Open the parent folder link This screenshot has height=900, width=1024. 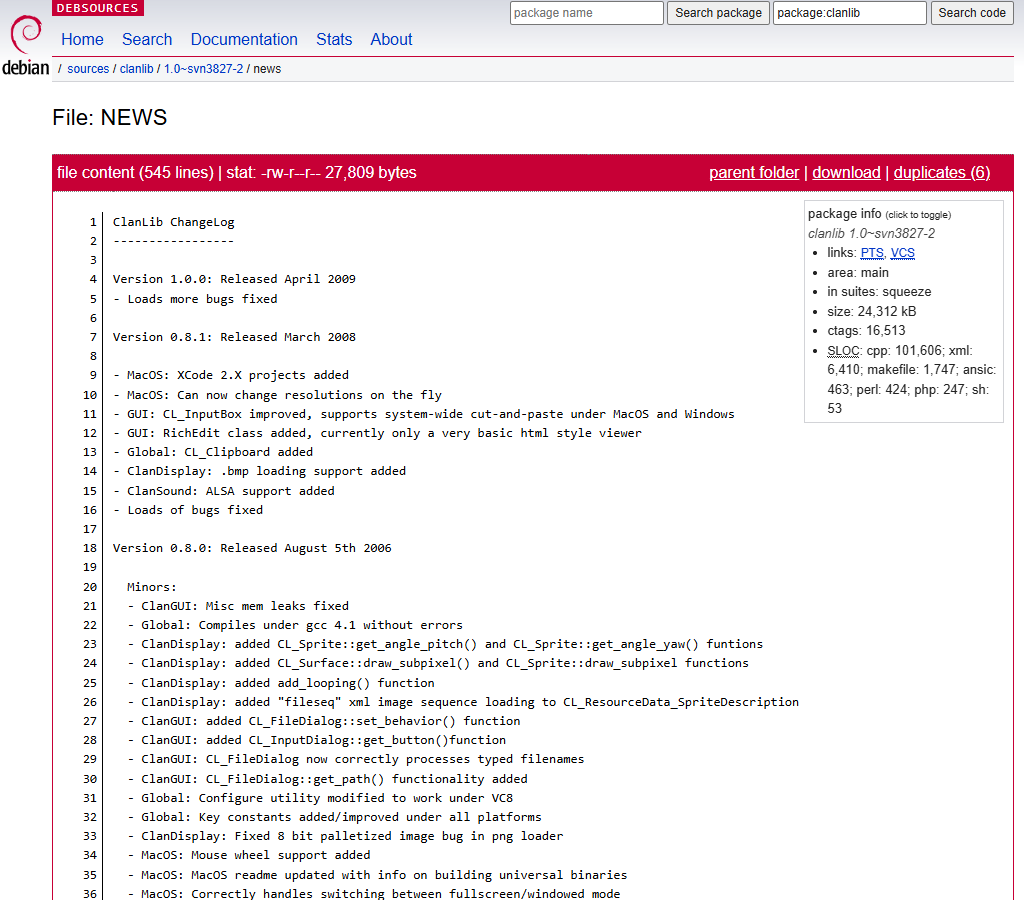754,173
